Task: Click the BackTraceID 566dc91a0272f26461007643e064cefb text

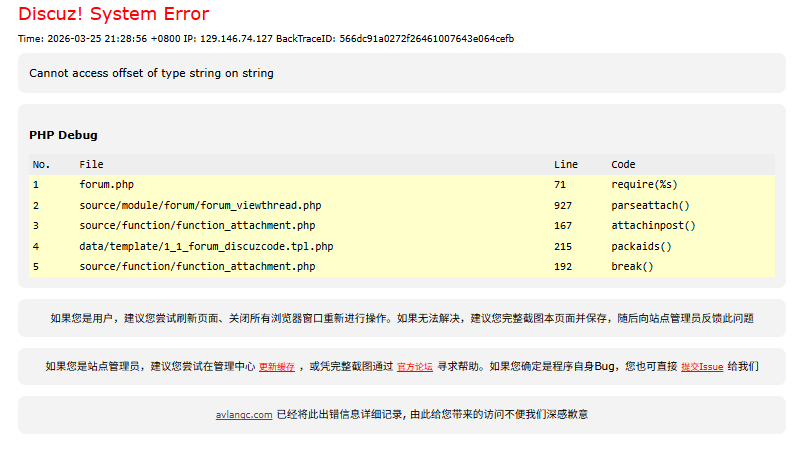Action: click(395, 39)
